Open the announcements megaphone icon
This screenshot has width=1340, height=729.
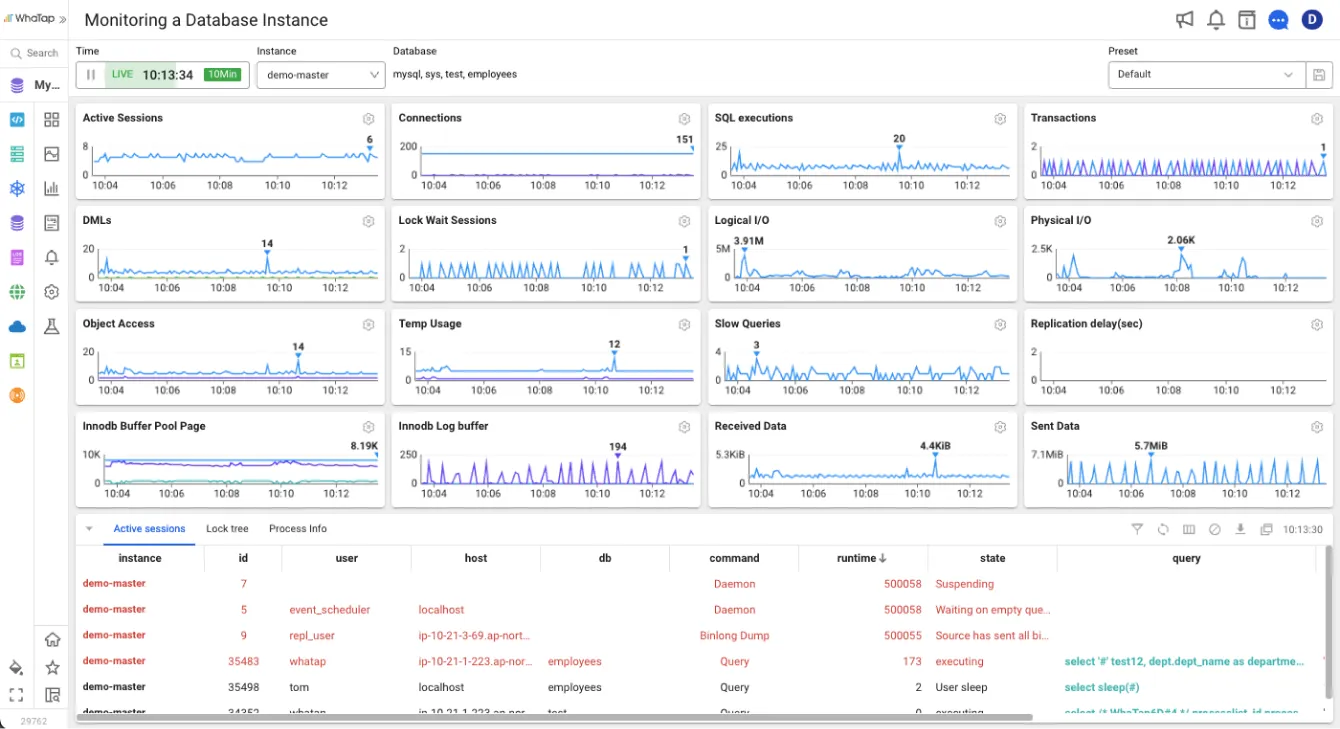coord(1184,20)
